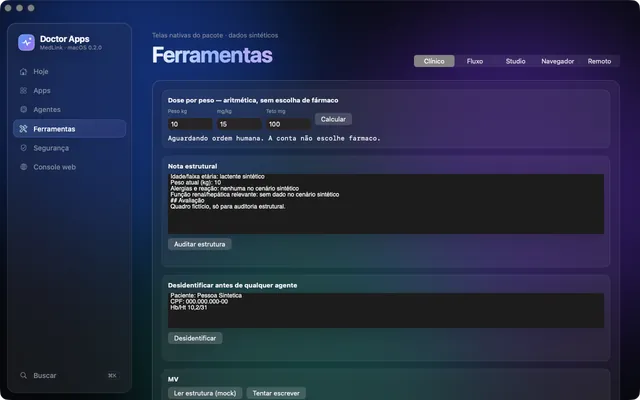Screen dimensions: 640x400
Task: Click the 'Nota estrutural' section title
Action: [192, 166]
